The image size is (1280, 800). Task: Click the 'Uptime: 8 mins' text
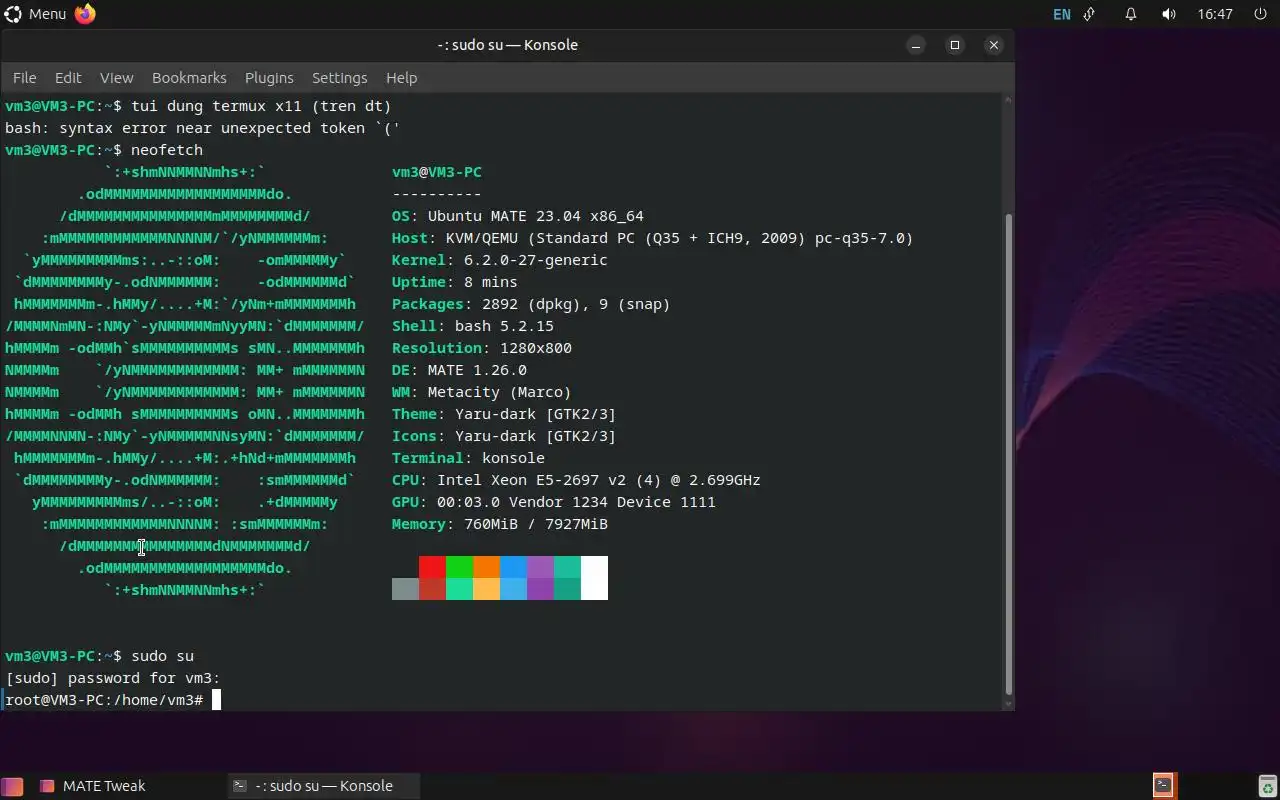click(x=455, y=282)
